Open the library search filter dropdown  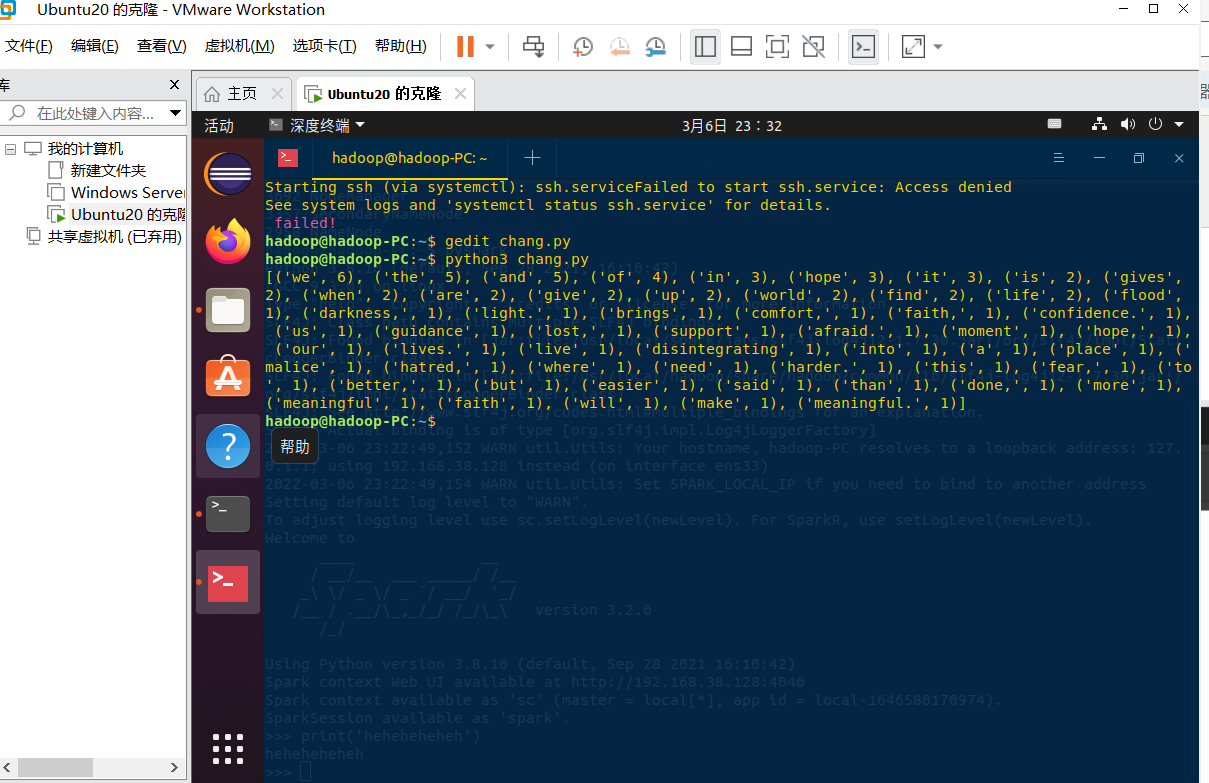pos(175,113)
